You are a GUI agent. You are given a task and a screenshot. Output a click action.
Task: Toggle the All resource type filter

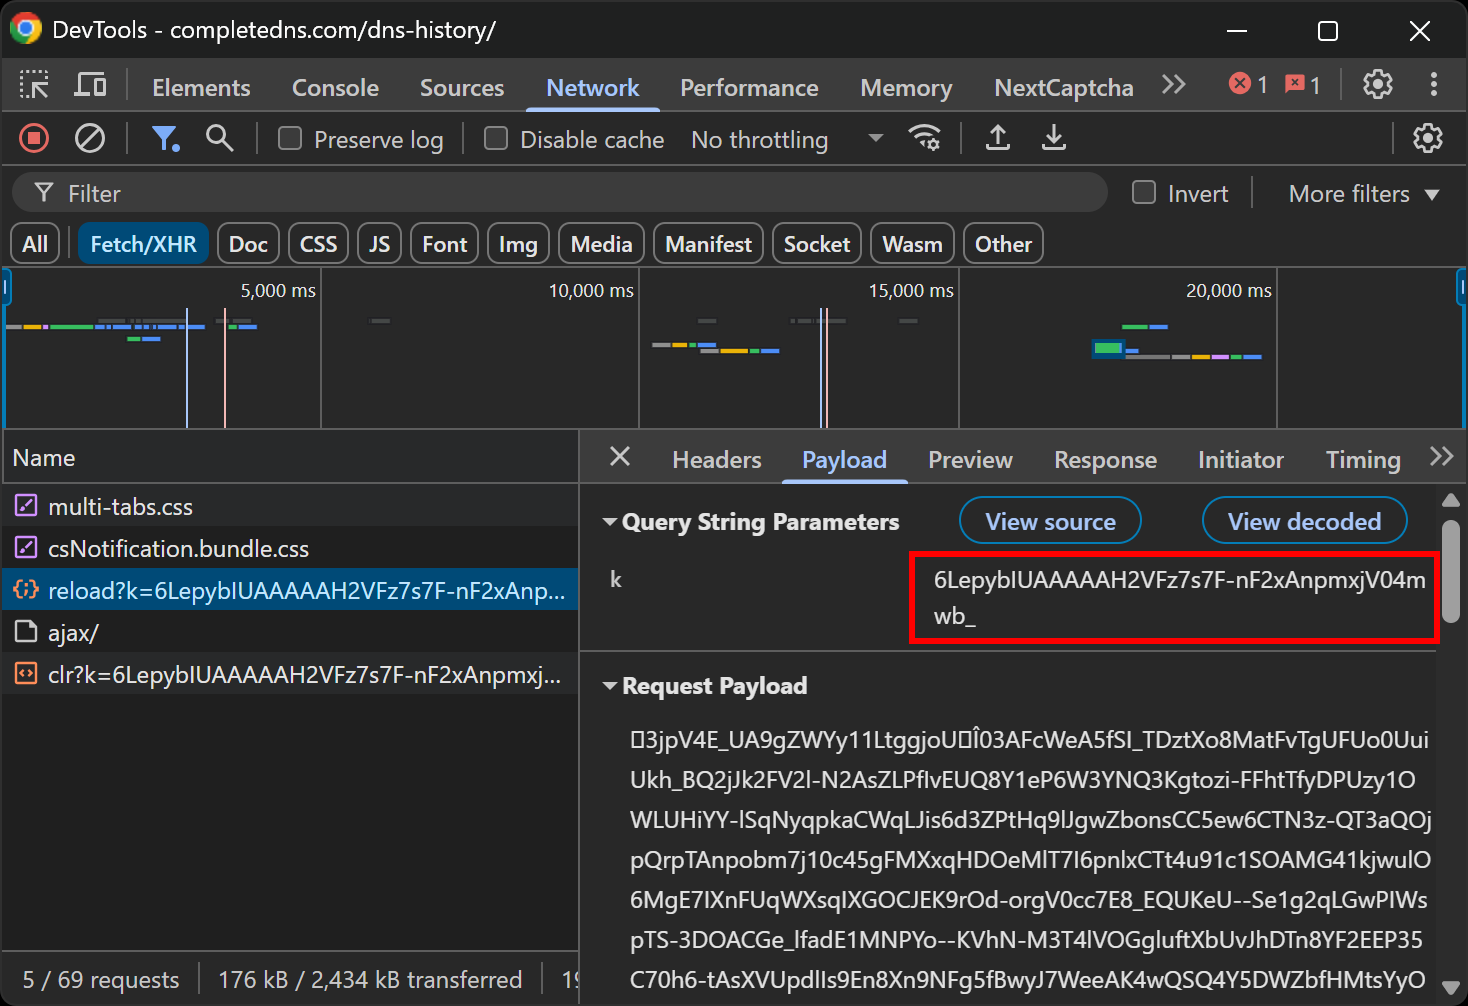35,244
